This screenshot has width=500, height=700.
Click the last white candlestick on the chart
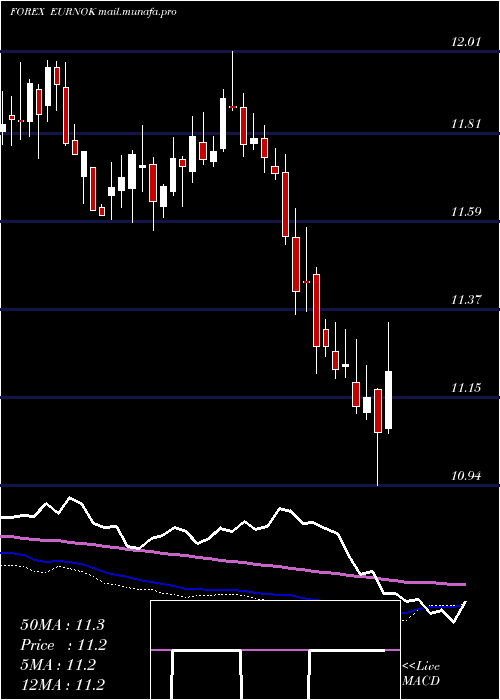388,400
